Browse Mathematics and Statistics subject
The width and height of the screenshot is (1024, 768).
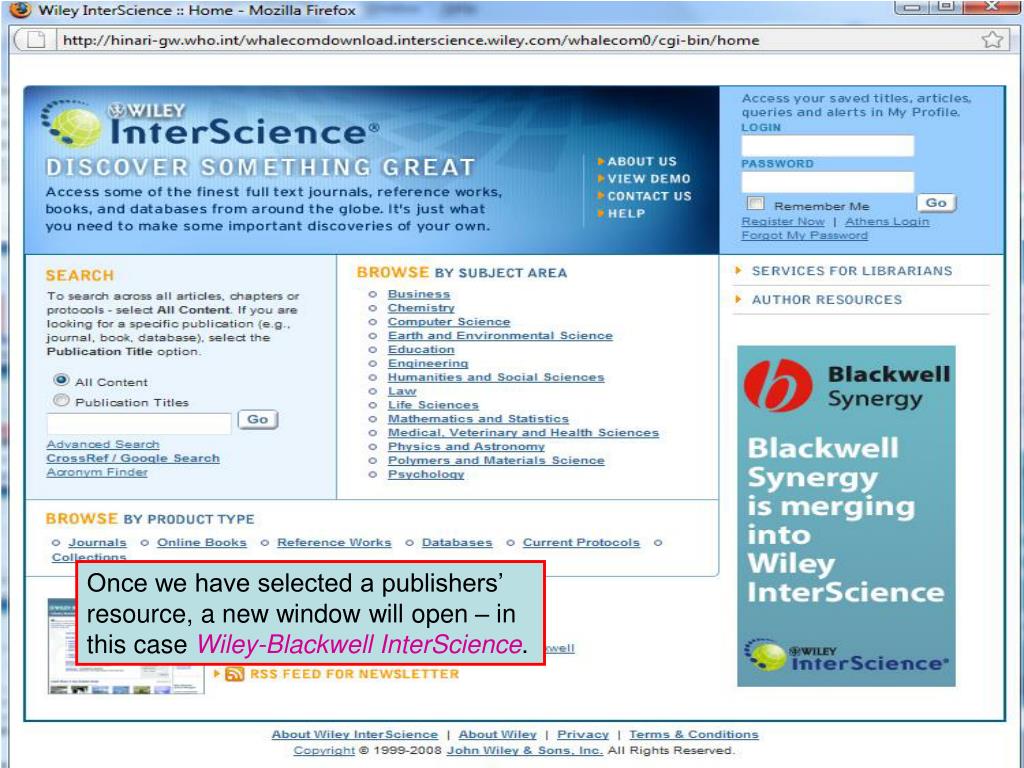point(479,419)
